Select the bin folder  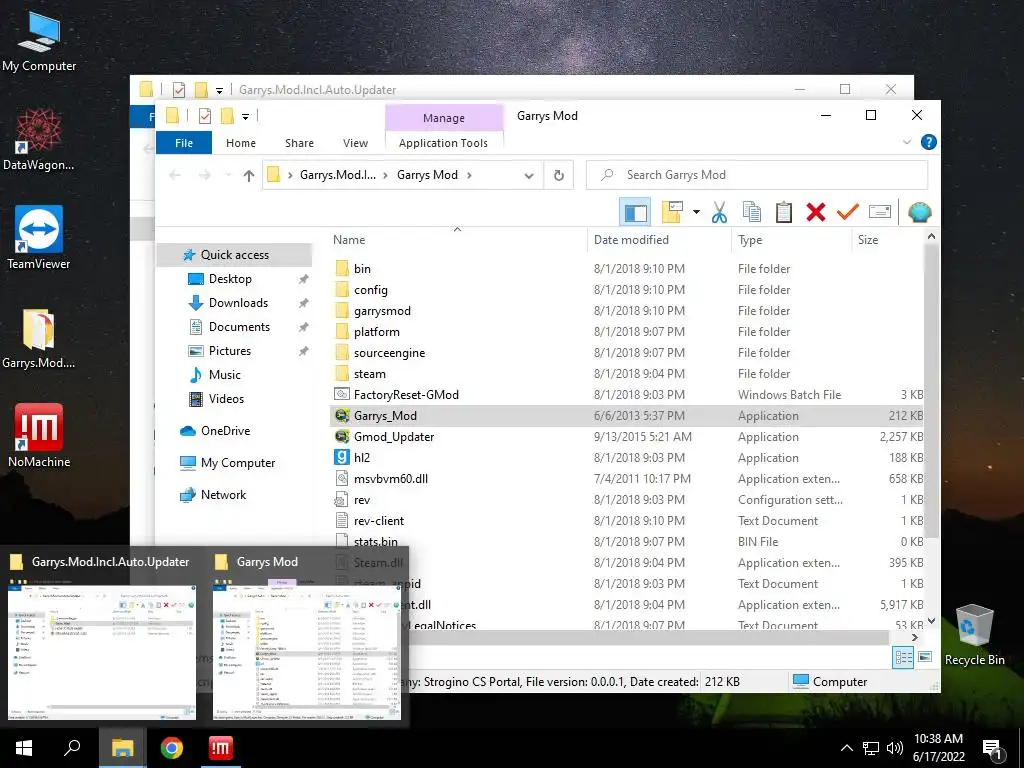tap(362, 268)
